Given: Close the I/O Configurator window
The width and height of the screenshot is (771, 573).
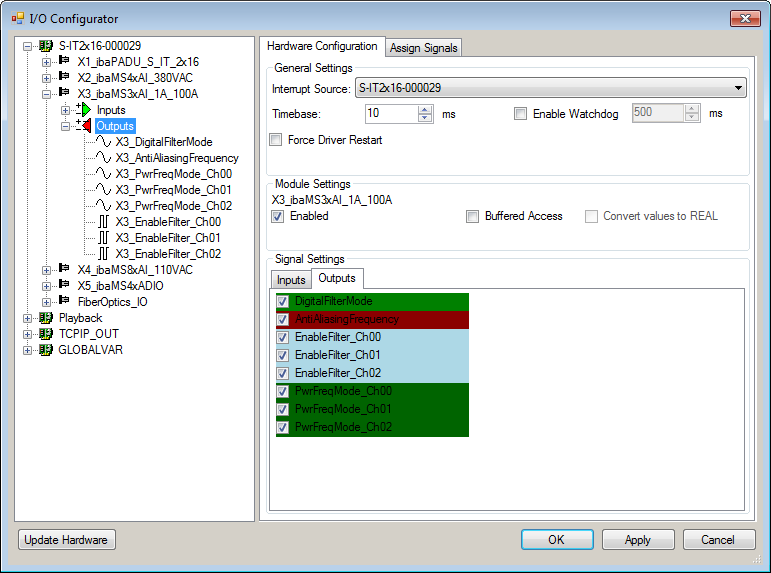Looking at the screenshot, I should (x=745, y=18).
